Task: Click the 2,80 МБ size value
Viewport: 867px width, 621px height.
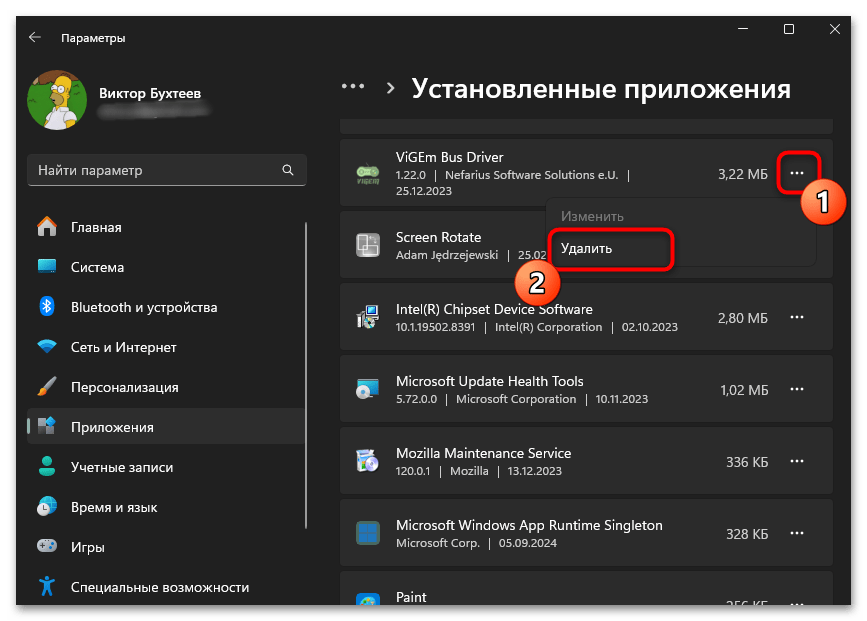Action: (x=743, y=318)
